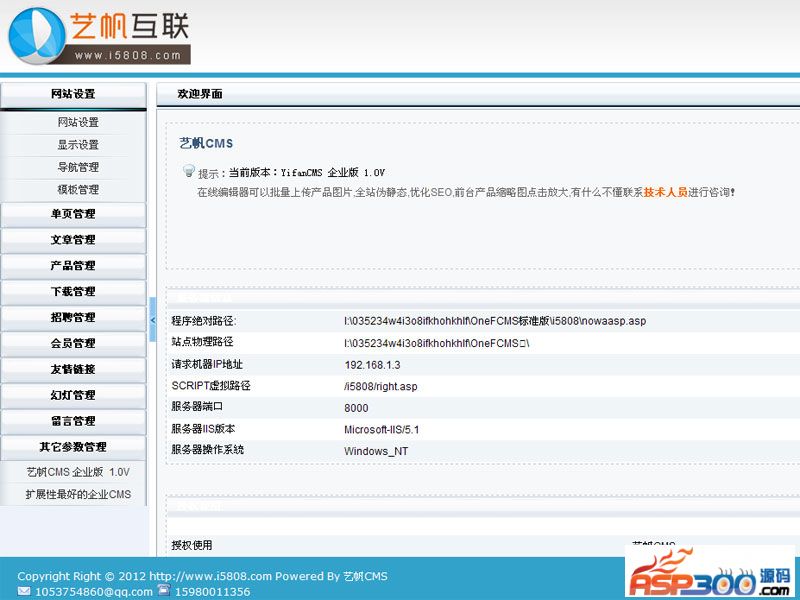Screen dimensions: 800x600
Task: Click the lightbulb tip icon
Action: (x=189, y=170)
